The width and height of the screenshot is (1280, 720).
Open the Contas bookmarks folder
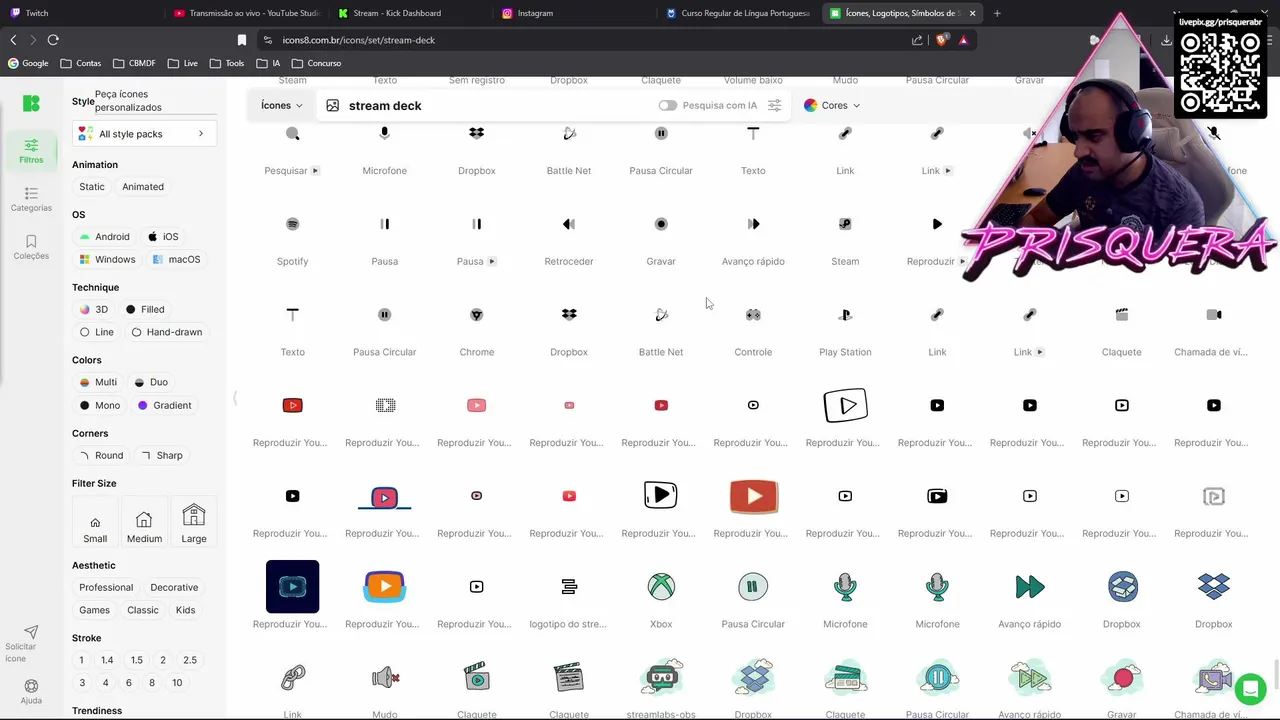[81, 63]
